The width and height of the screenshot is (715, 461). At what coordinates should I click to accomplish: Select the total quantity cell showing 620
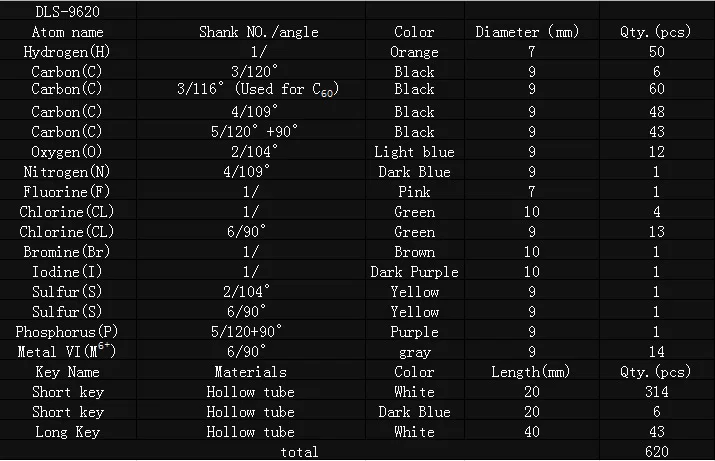pyautogui.click(x=656, y=451)
